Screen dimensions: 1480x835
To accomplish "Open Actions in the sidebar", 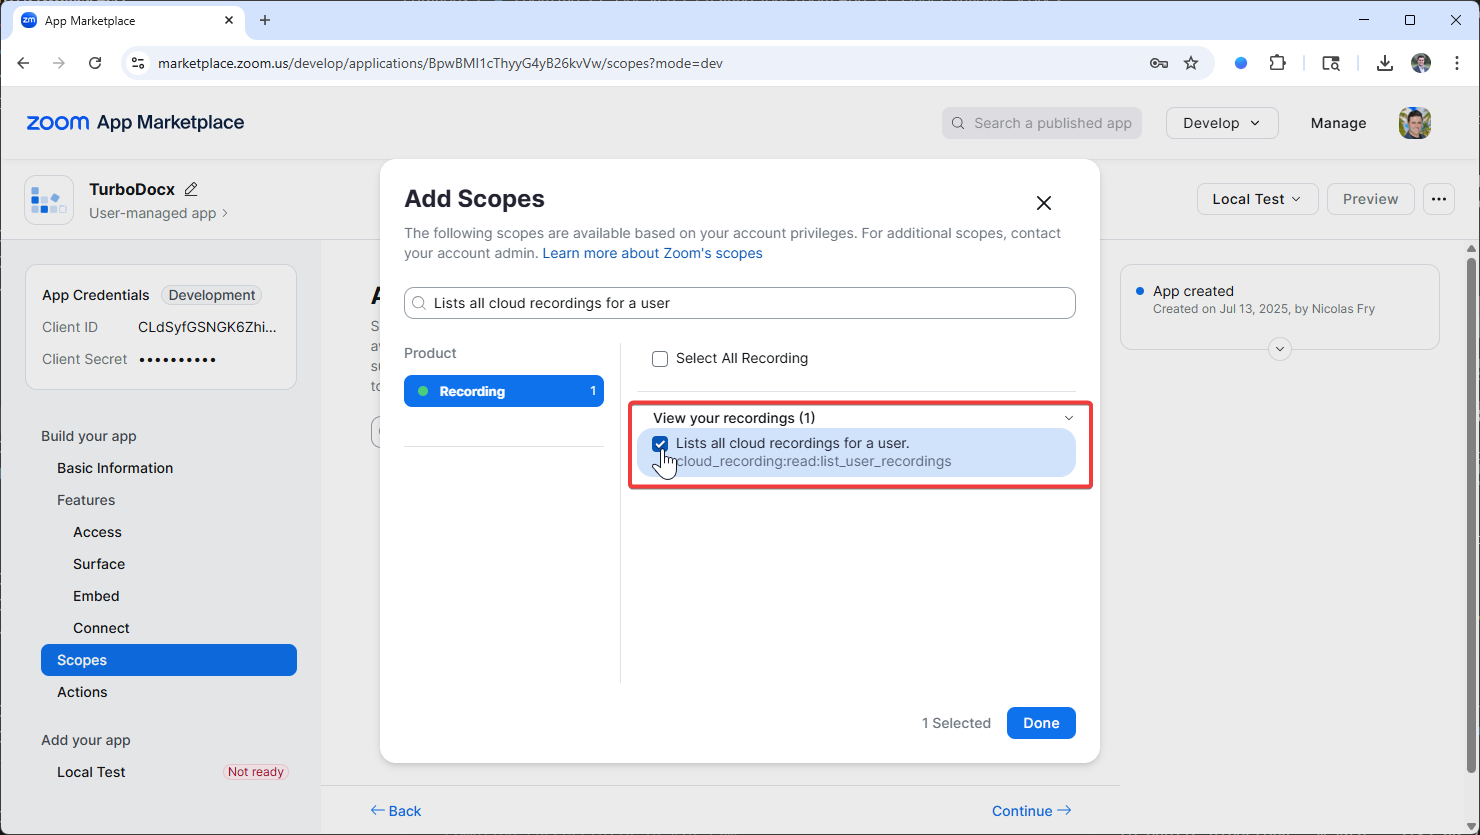I will (x=82, y=692).
